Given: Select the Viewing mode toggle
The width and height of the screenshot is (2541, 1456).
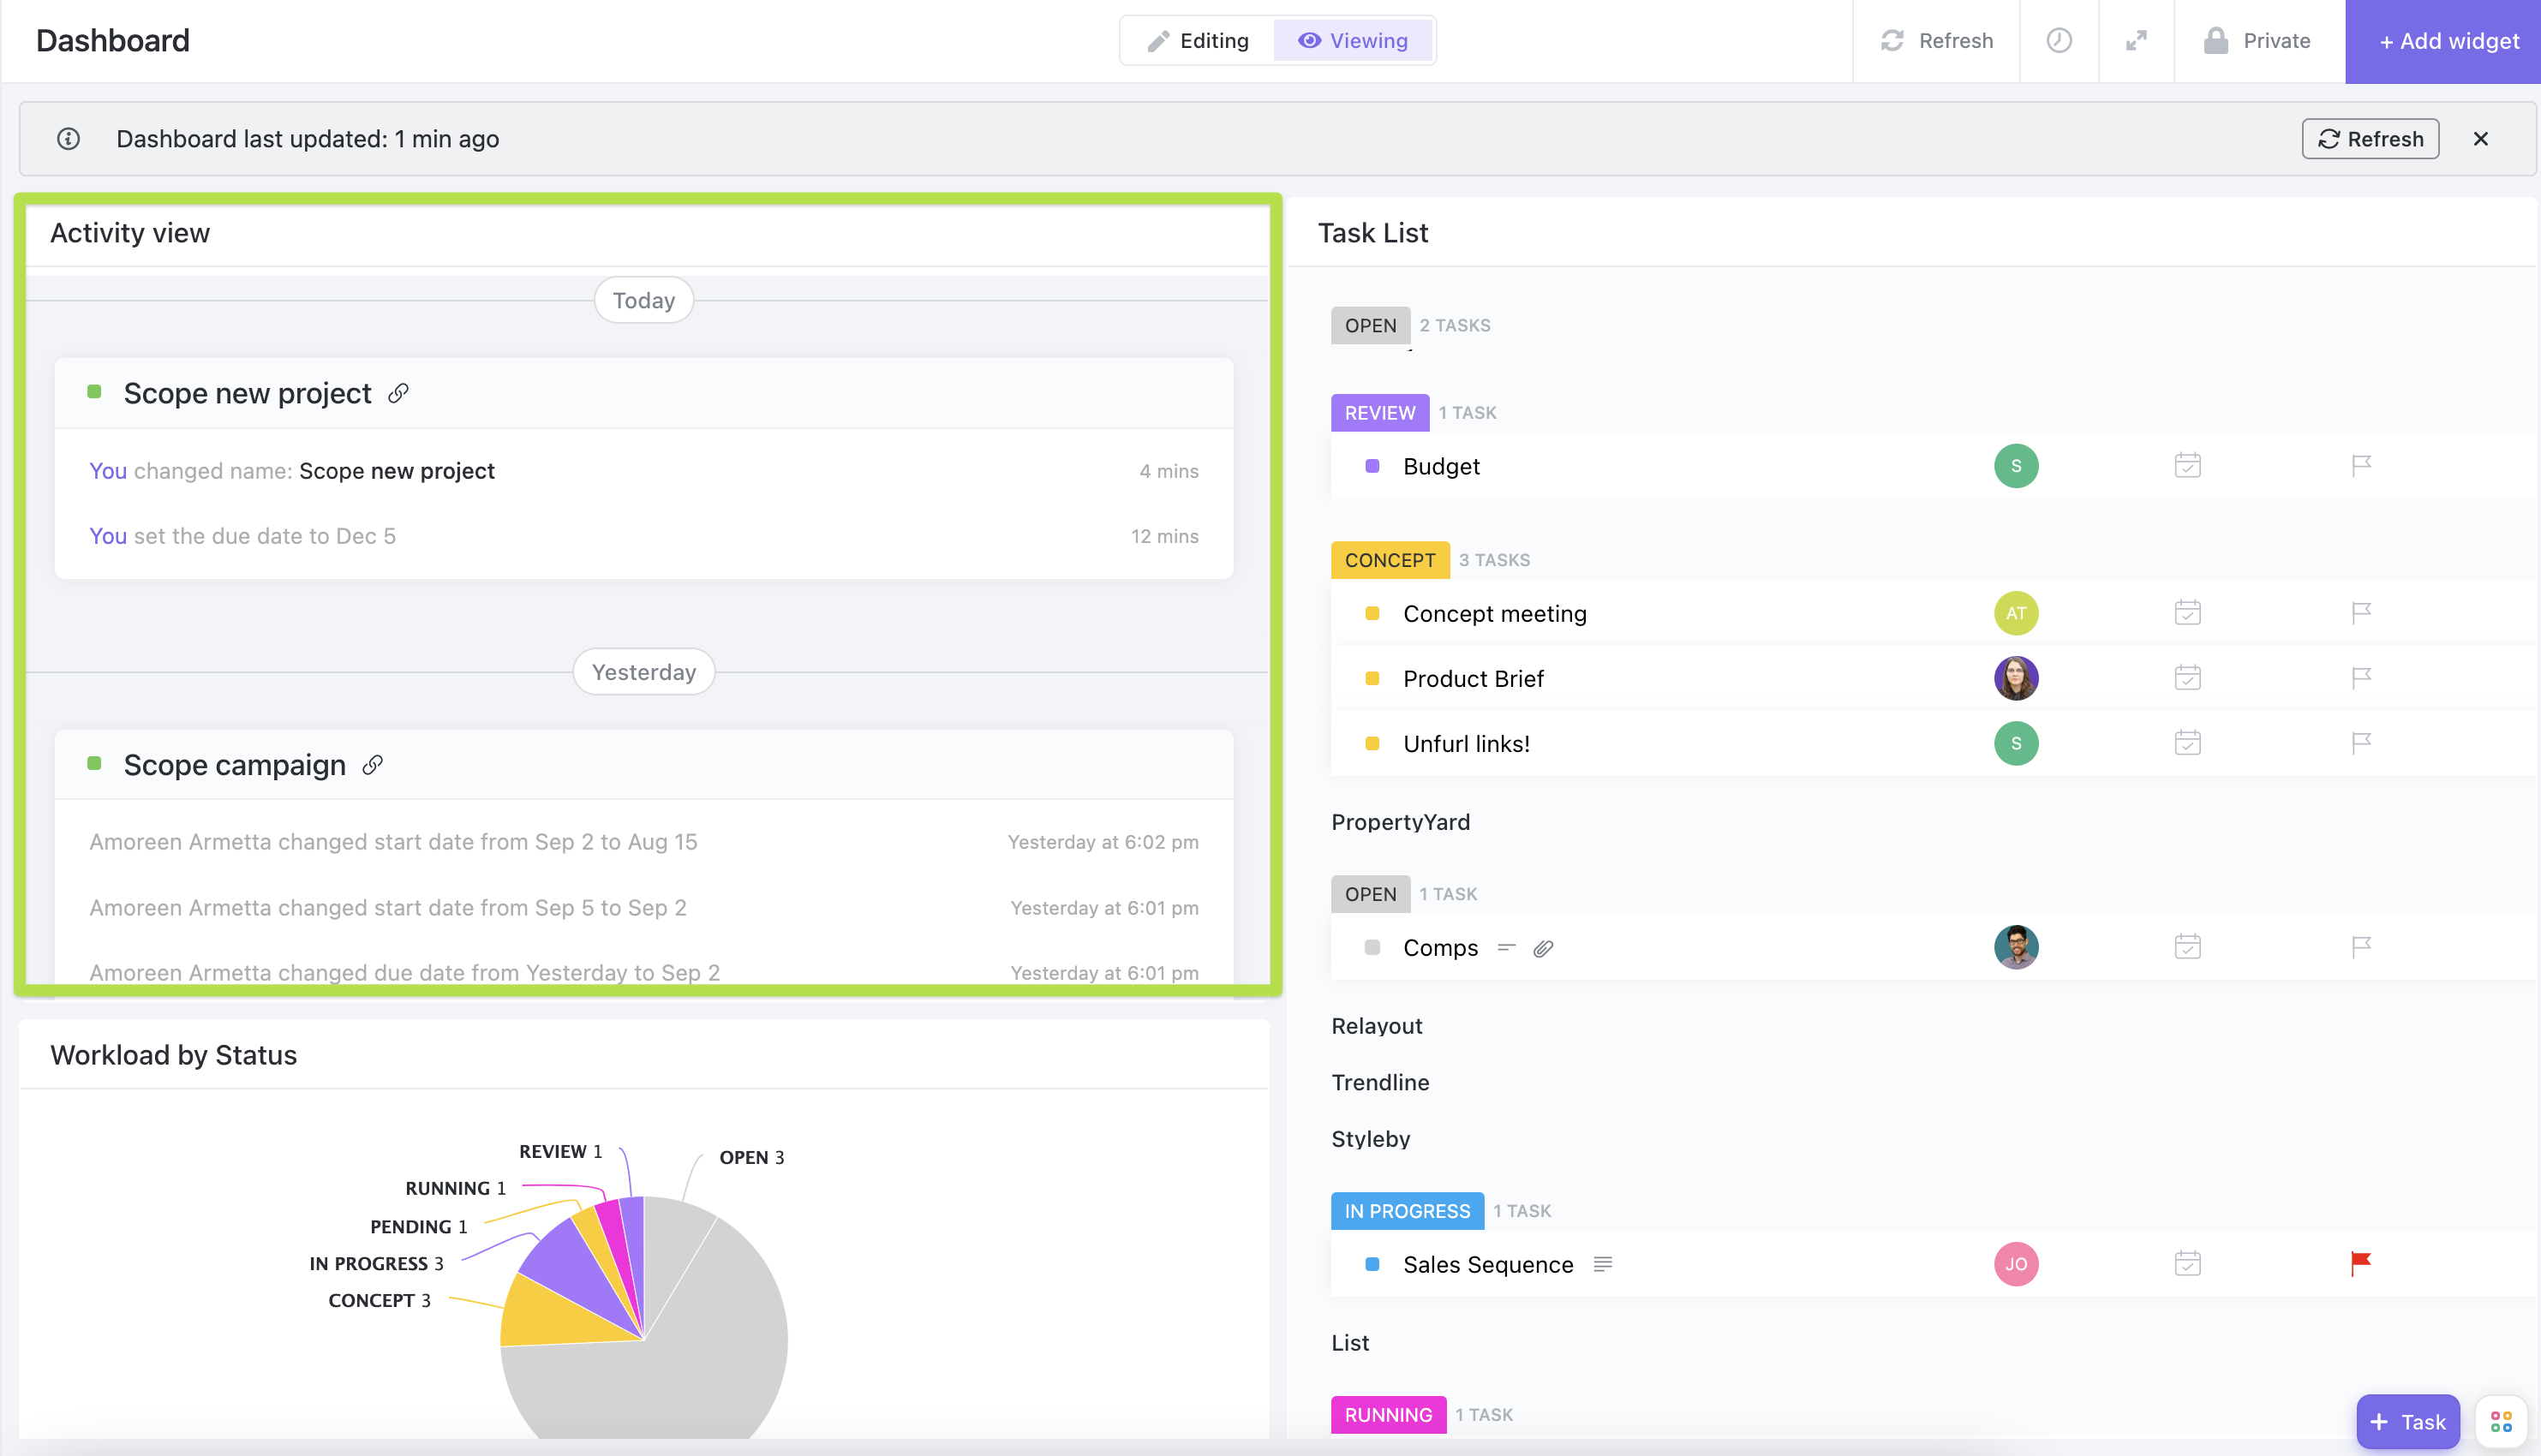Looking at the screenshot, I should pos(1353,41).
